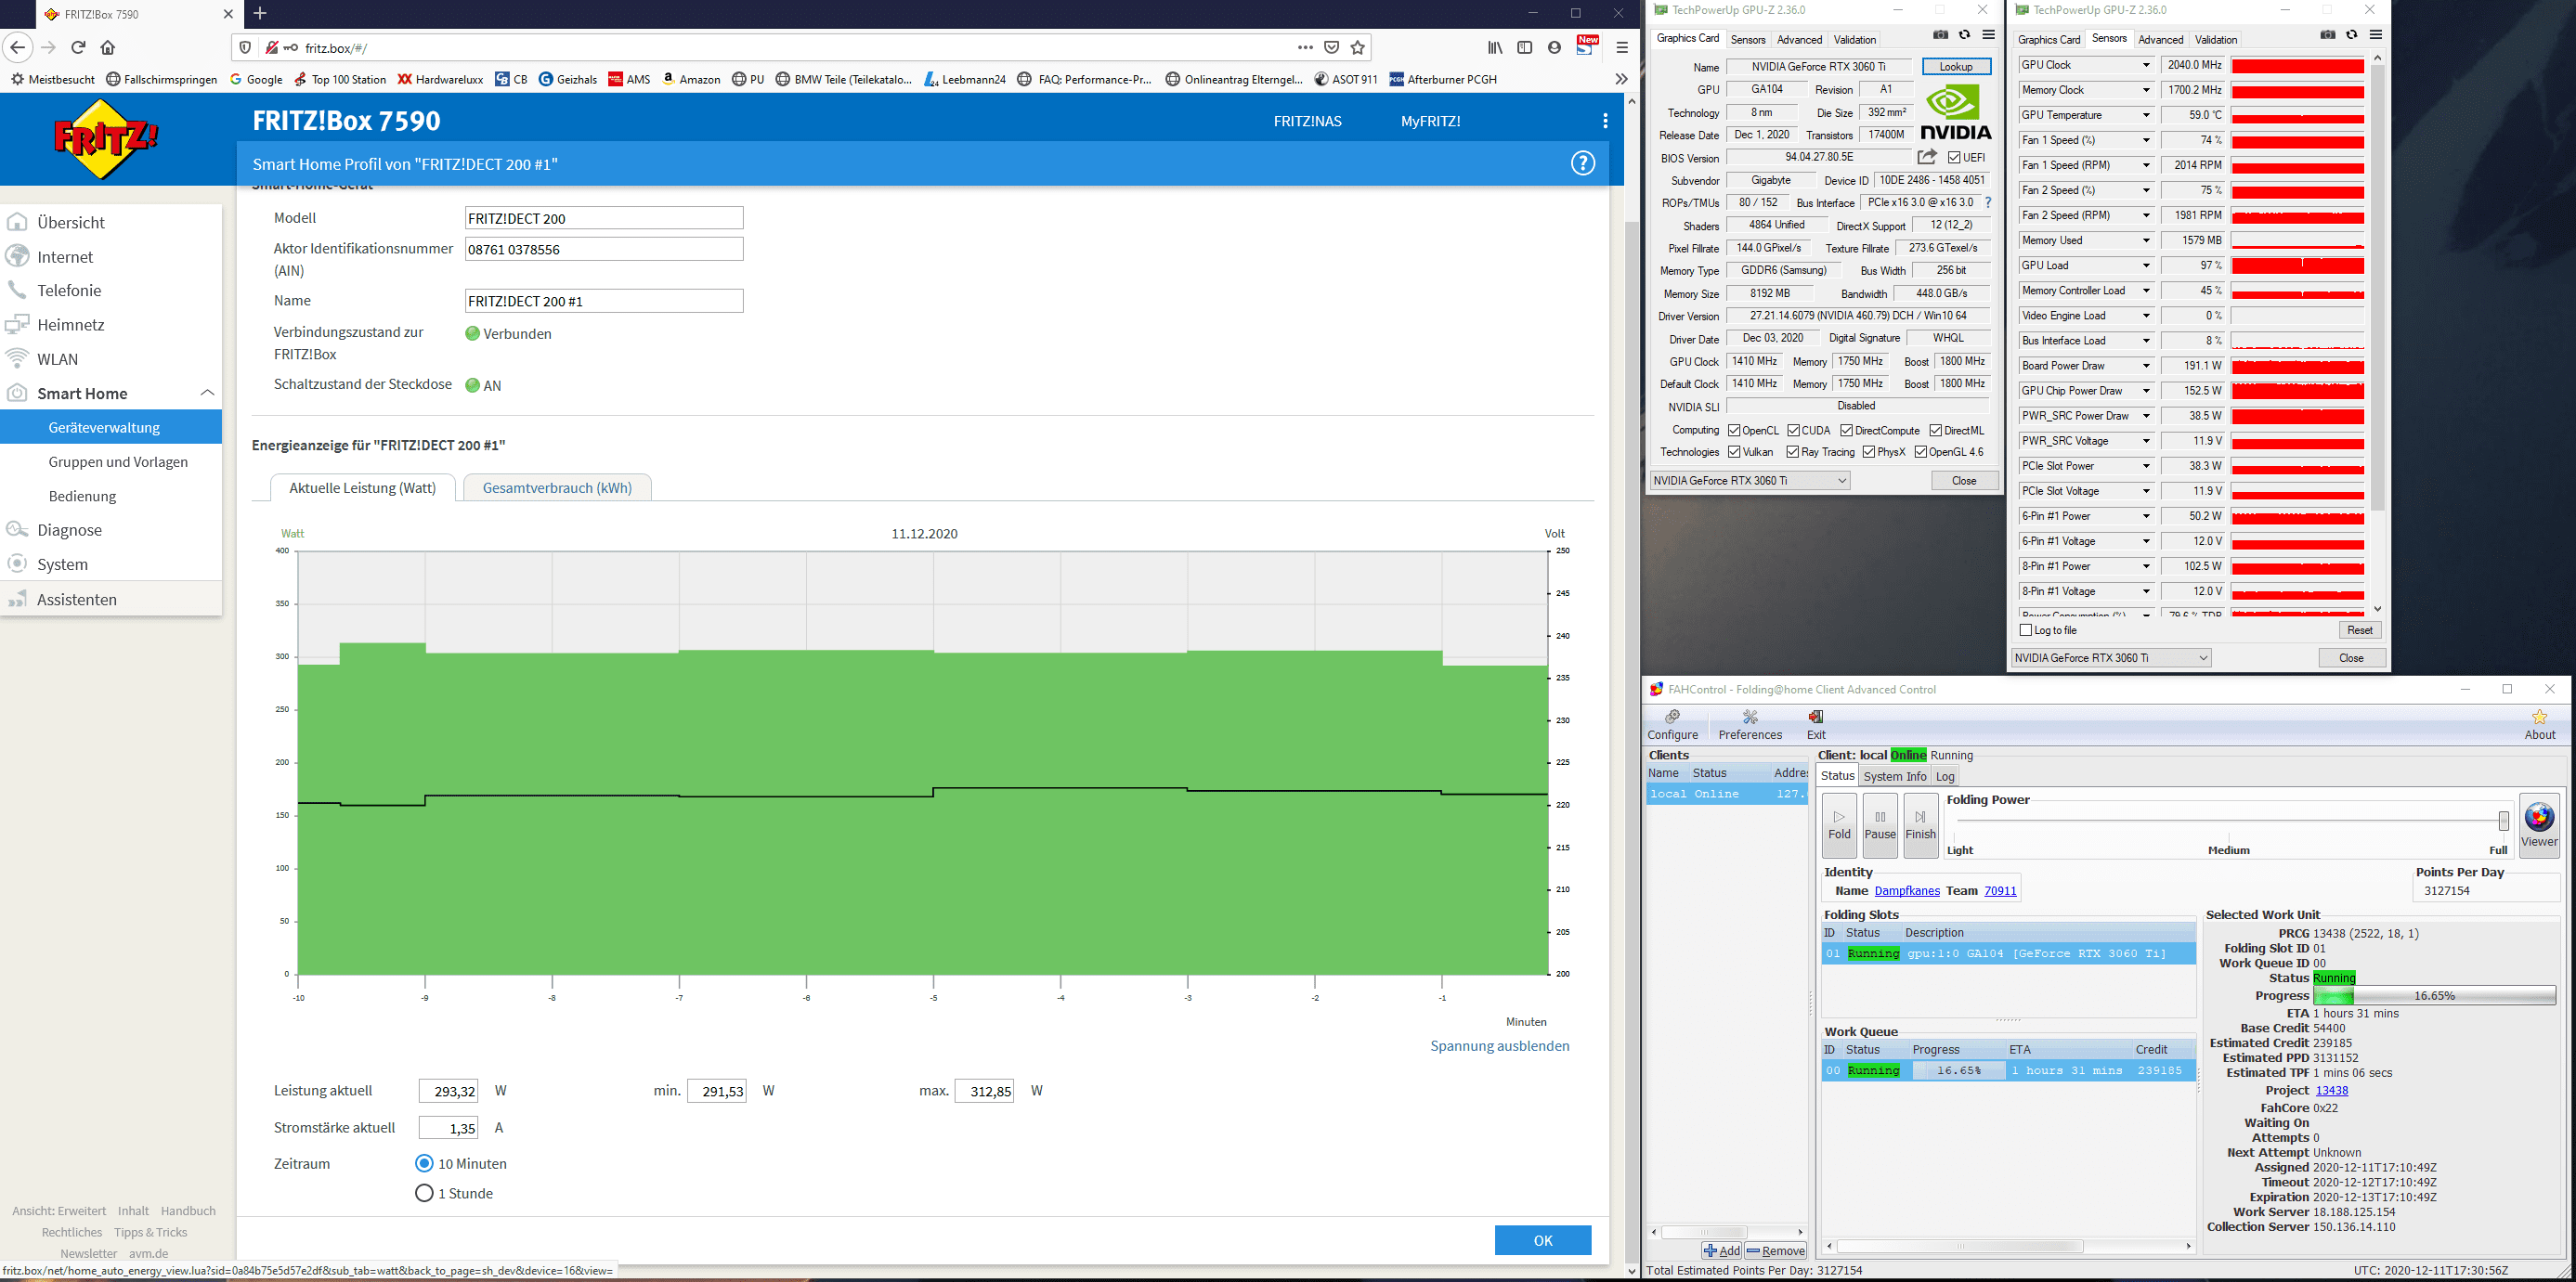
Task: Click GPU-Z Sensors vertical scrollbar
Action: click(2377, 290)
